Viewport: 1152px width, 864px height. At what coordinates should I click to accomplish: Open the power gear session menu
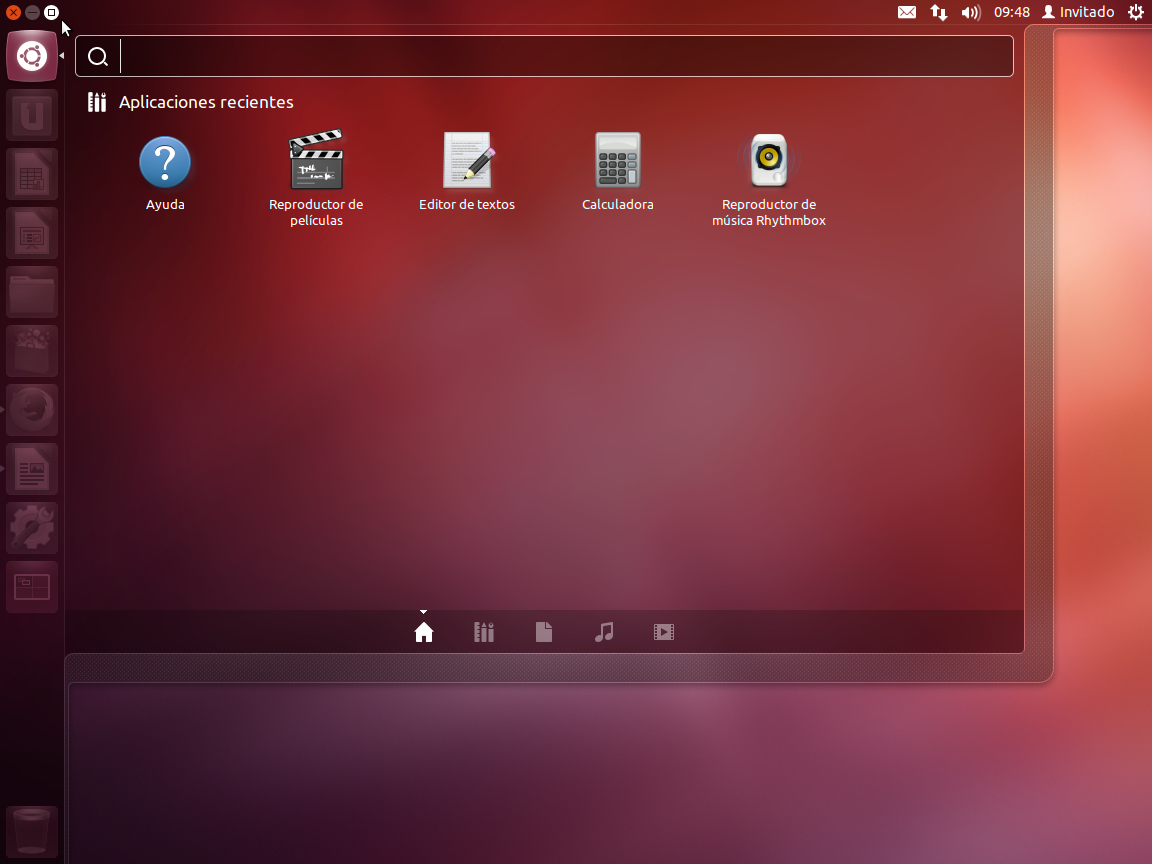click(x=1136, y=12)
